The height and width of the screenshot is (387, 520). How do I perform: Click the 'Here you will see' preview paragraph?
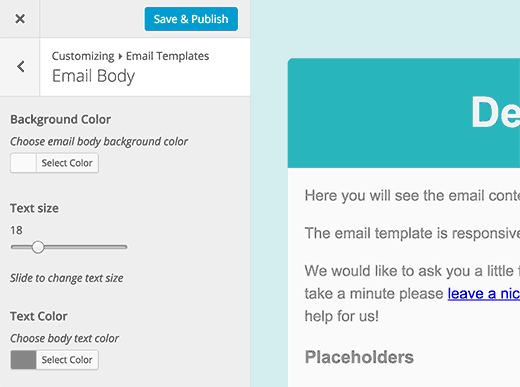tap(412, 196)
